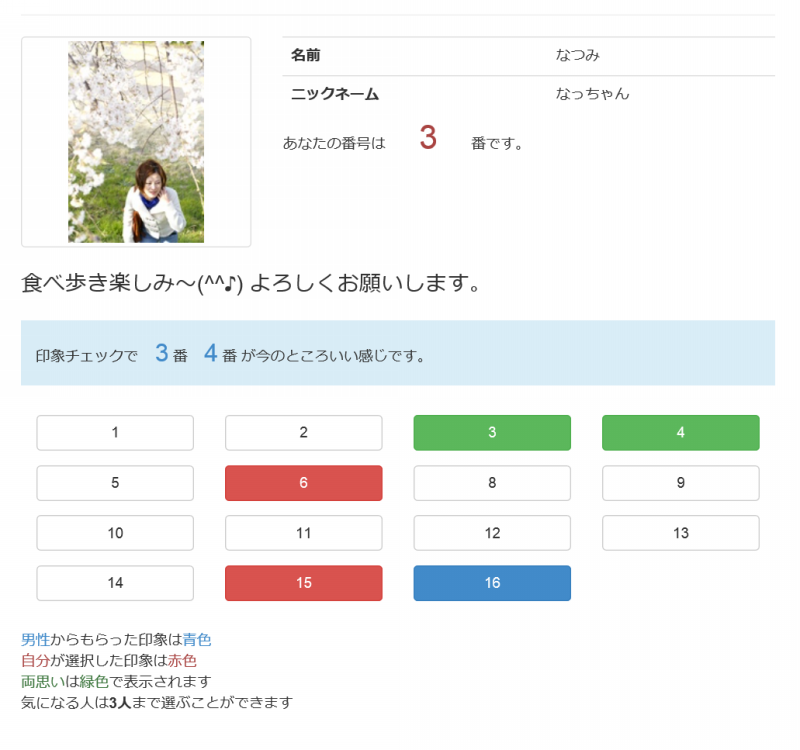Deselect the red number 6 button
This screenshot has height=750, width=800.
pos(304,483)
